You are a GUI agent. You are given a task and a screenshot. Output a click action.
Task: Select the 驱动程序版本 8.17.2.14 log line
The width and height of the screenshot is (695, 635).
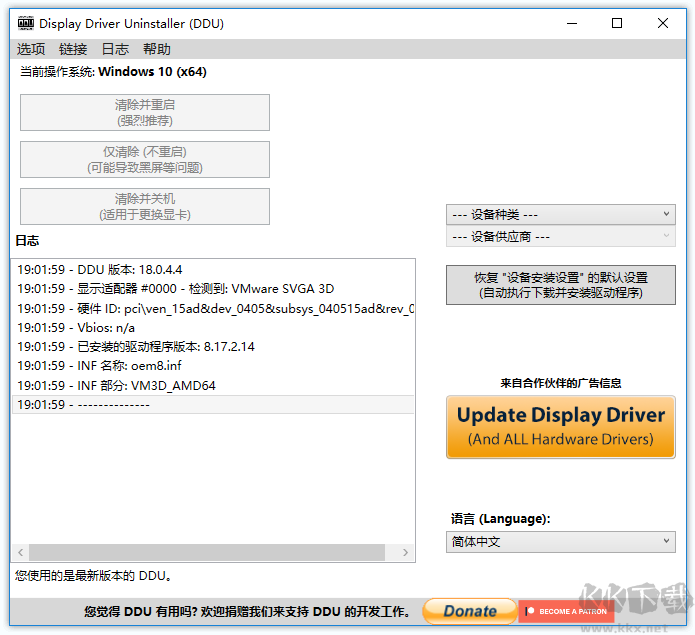[213, 347]
